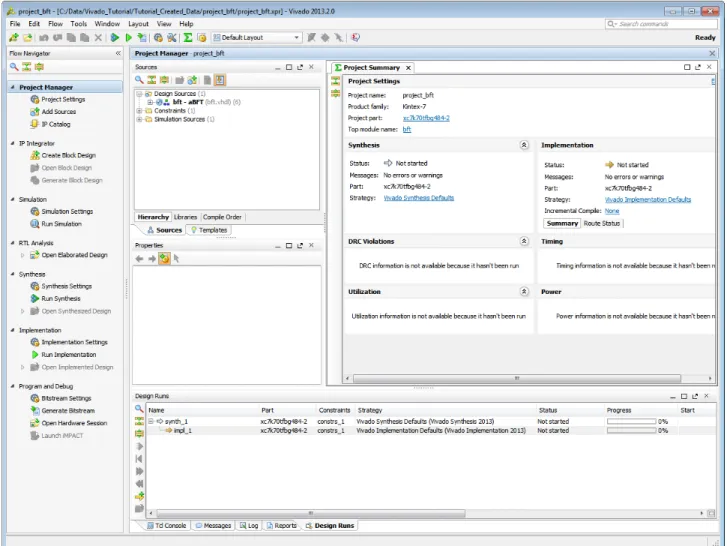Collapse all in the Sources panel

click(x=152, y=80)
